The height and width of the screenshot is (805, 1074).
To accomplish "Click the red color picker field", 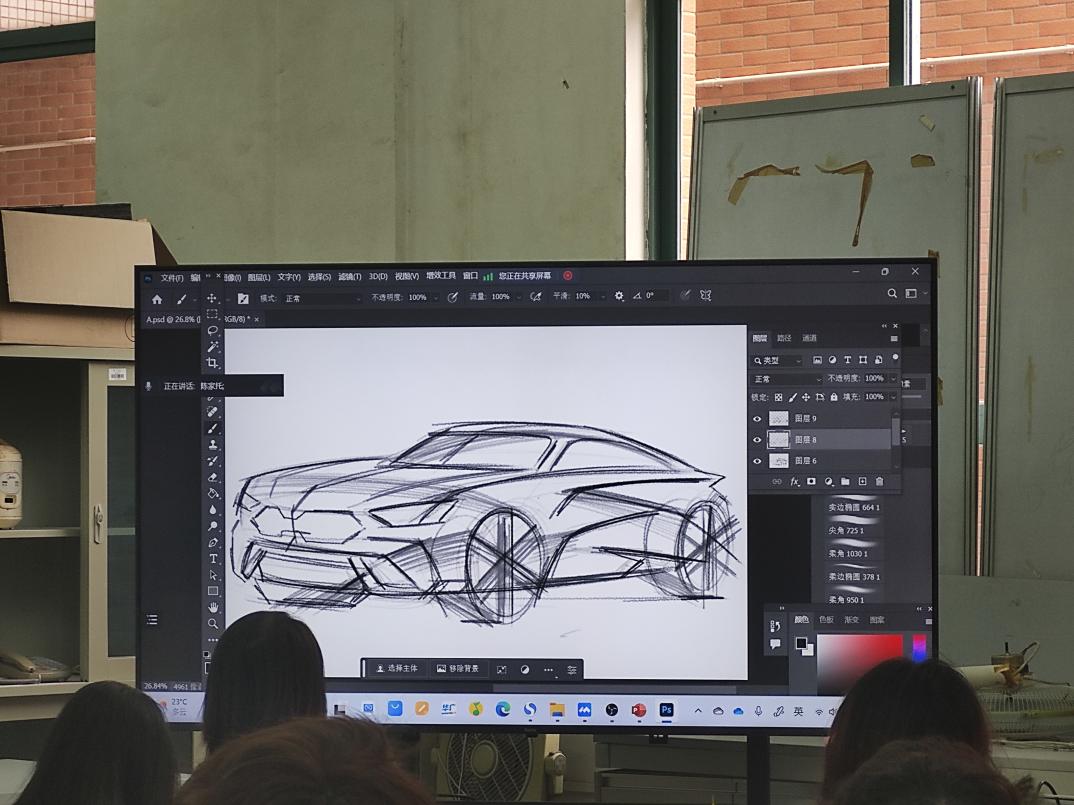I will [x=860, y=662].
